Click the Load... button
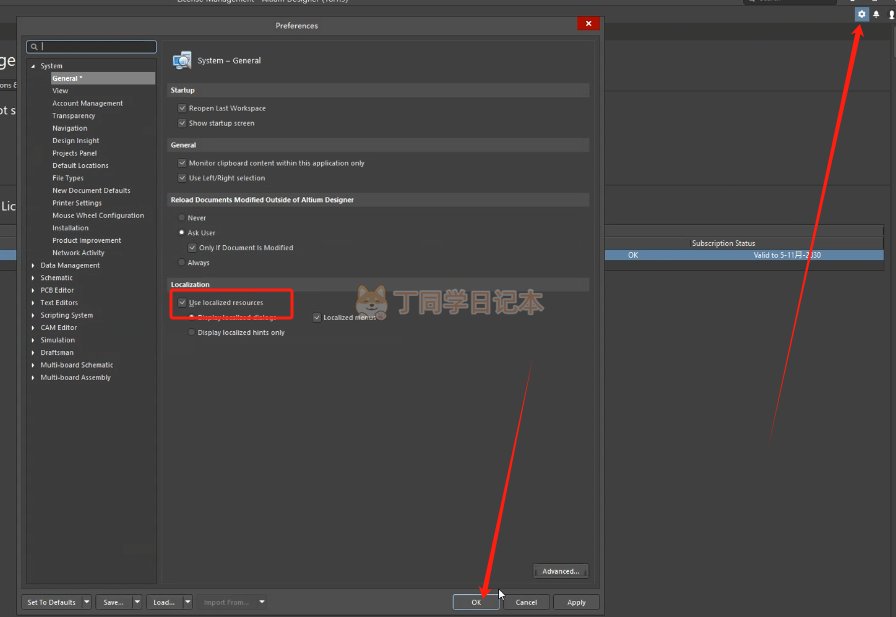The height and width of the screenshot is (617, 896). tap(164, 602)
